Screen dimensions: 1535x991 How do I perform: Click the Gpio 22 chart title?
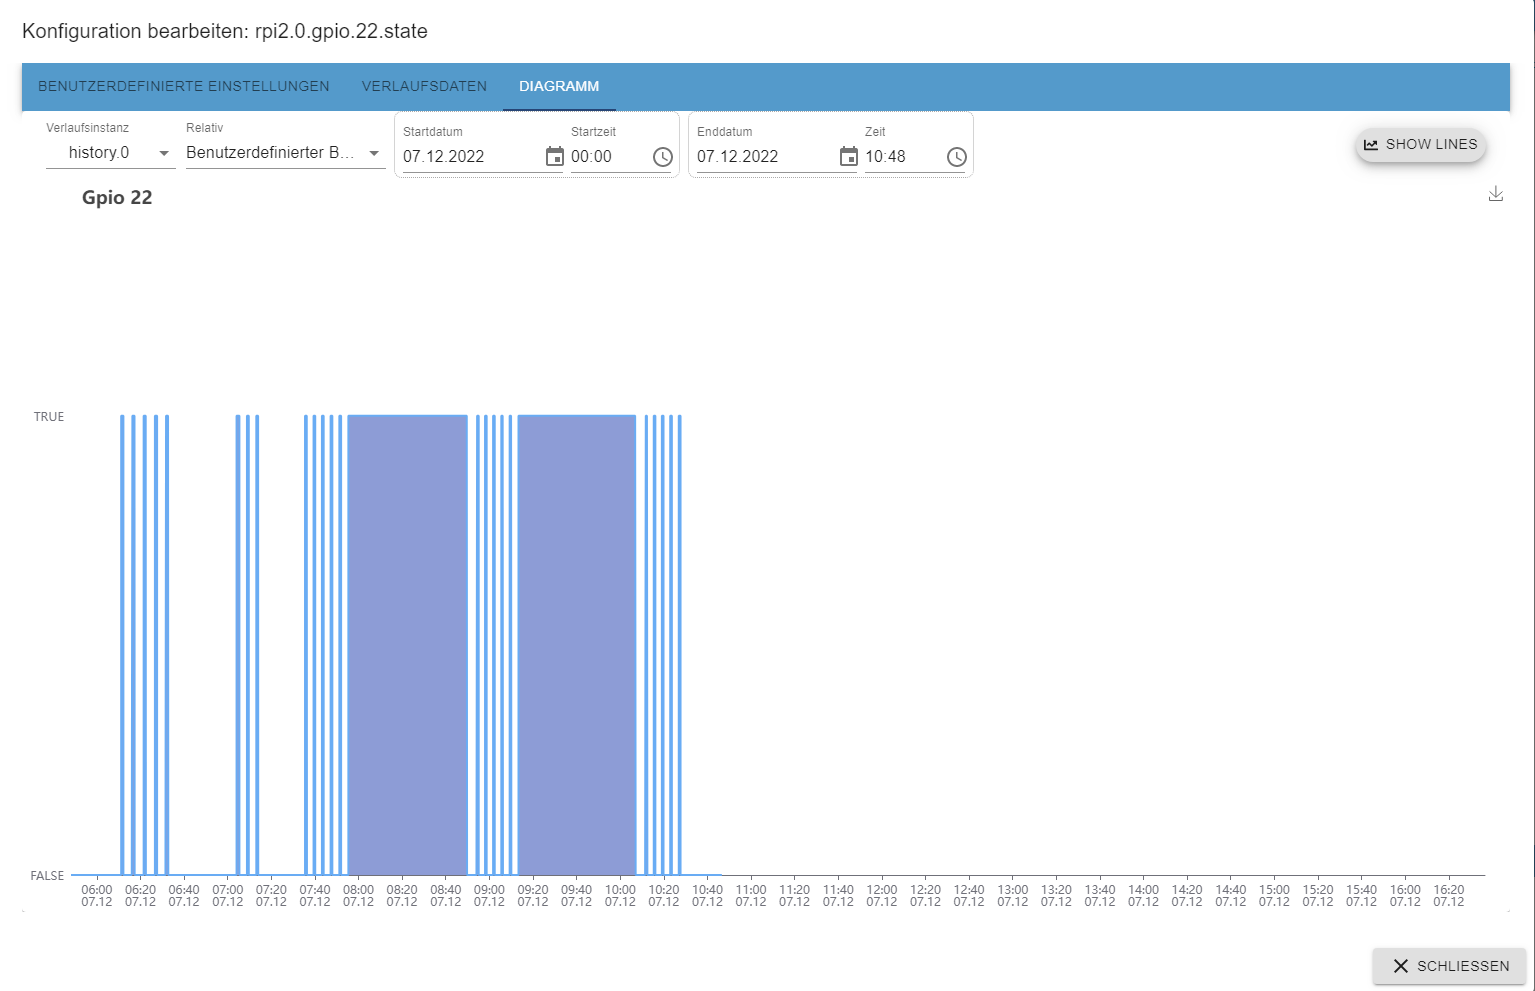117,197
